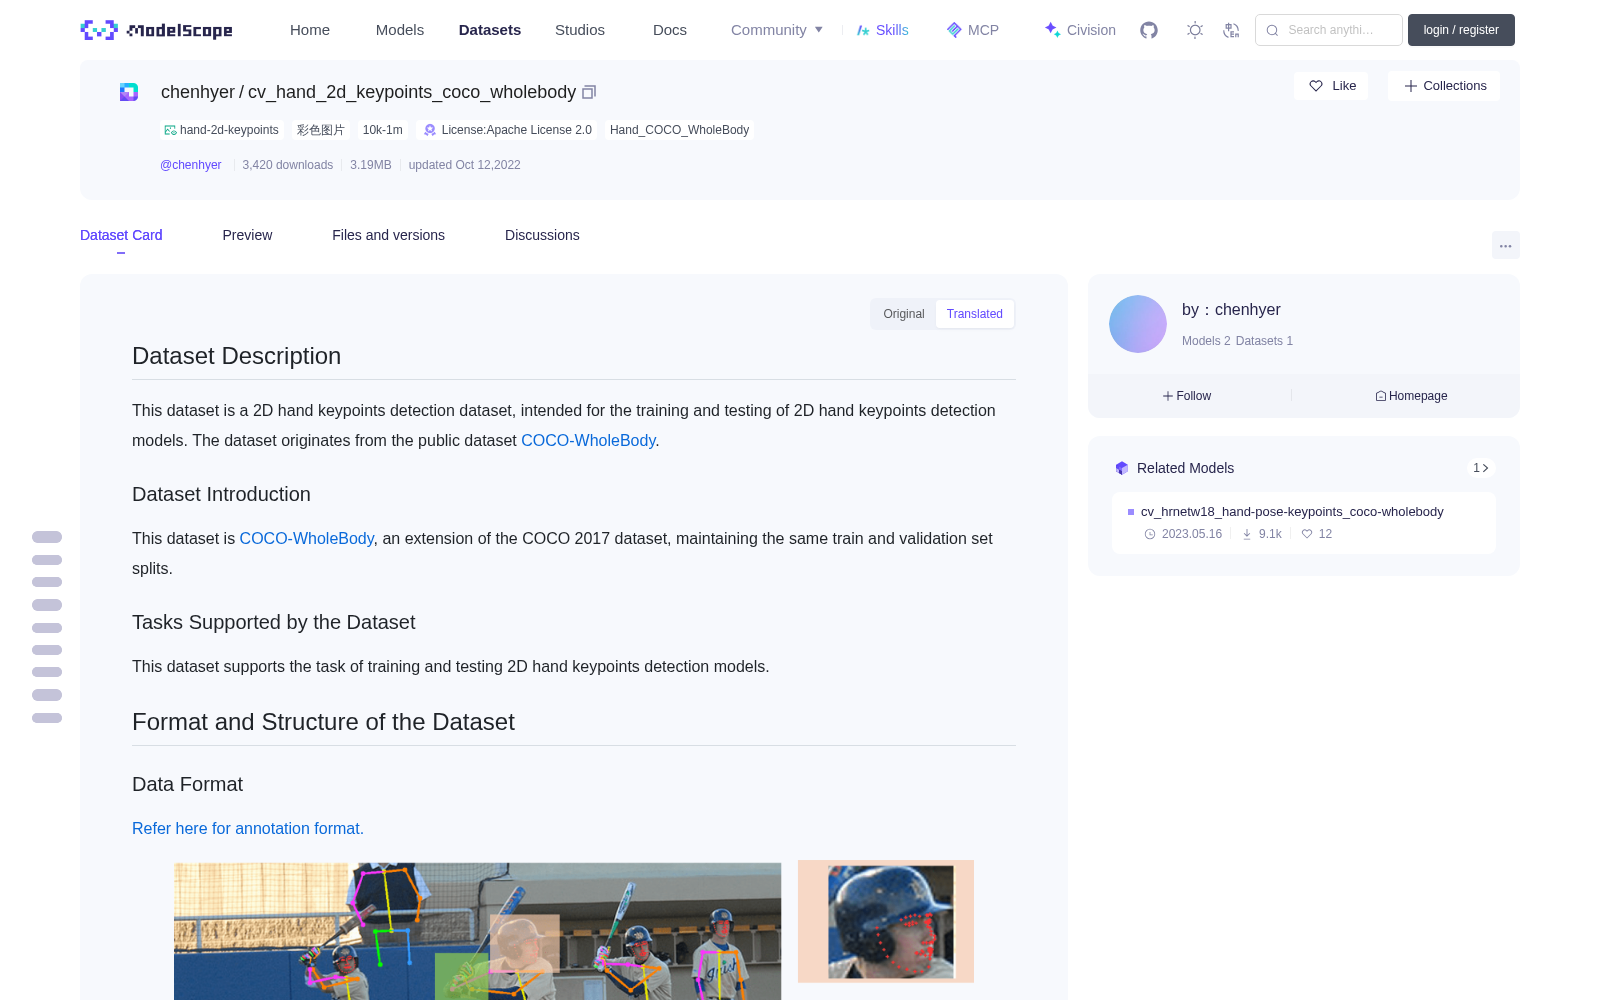
Task: Switch to the Preview tab
Action: coord(247,235)
